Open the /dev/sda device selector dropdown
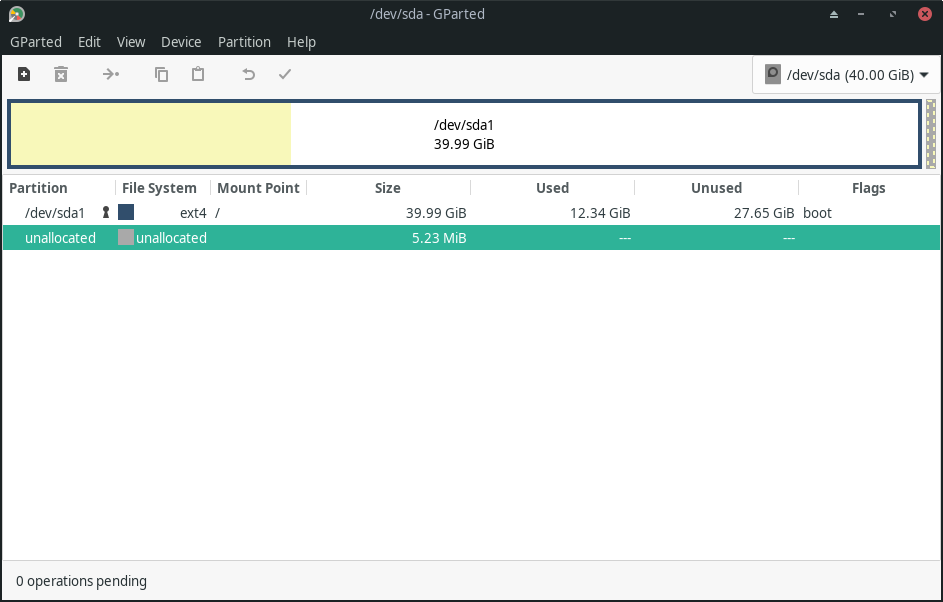 click(845, 74)
